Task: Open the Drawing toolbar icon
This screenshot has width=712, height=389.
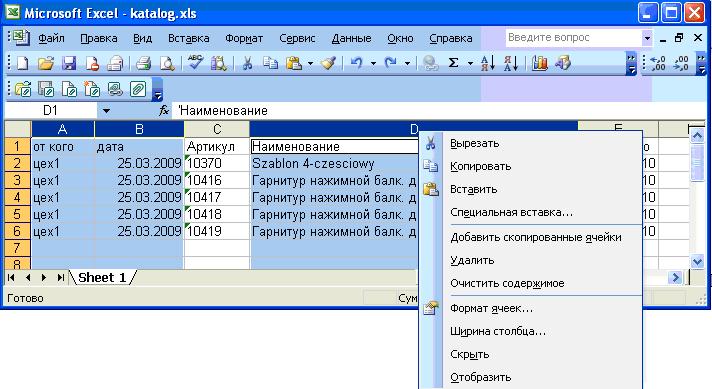Action: 563,63
